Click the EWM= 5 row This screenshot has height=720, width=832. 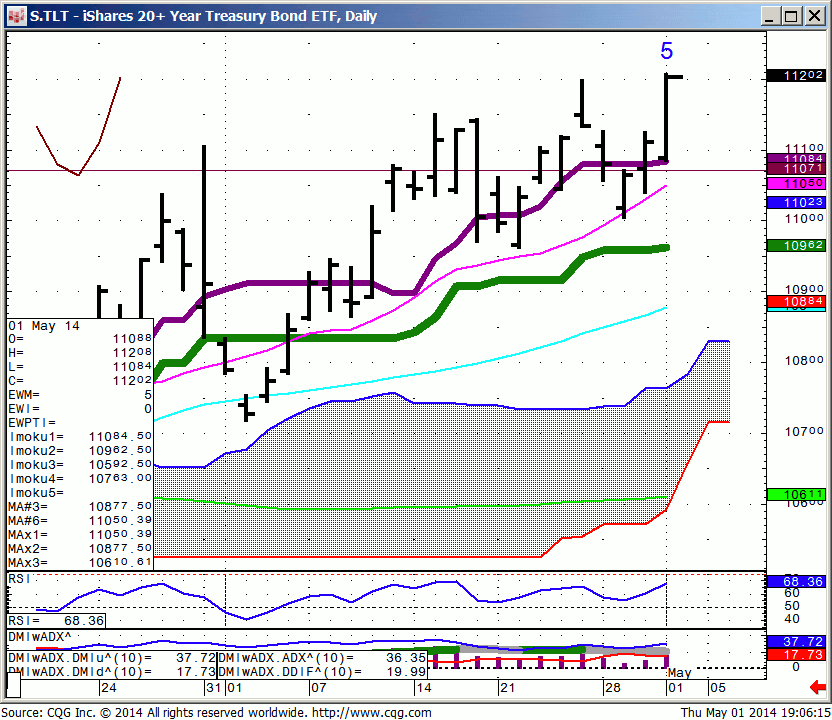(x=80, y=395)
